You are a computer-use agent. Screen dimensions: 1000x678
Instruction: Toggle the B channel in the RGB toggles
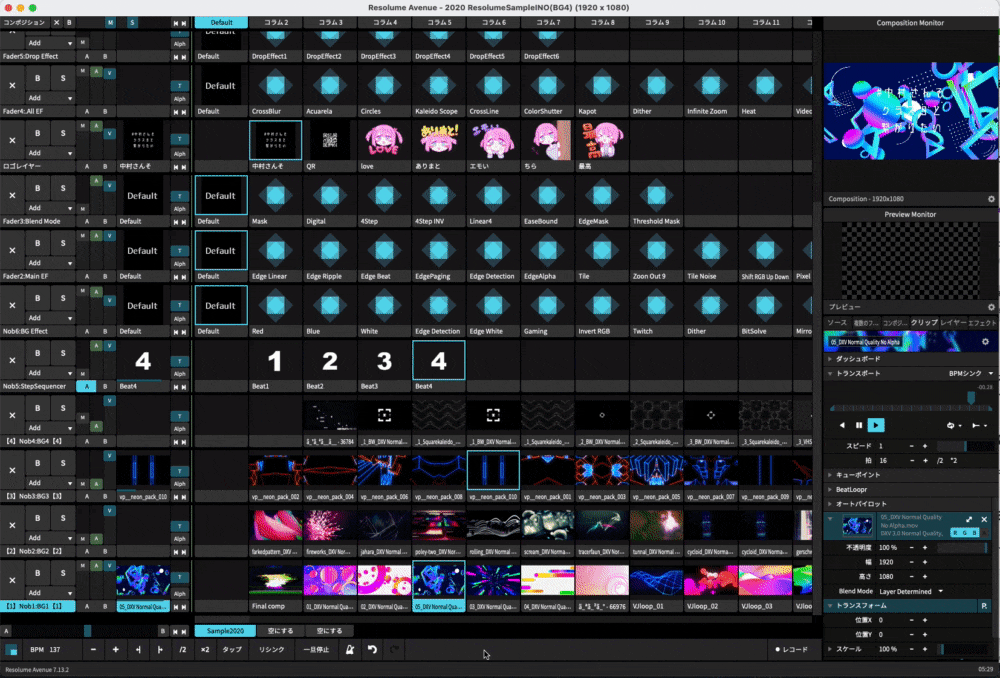tap(974, 532)
